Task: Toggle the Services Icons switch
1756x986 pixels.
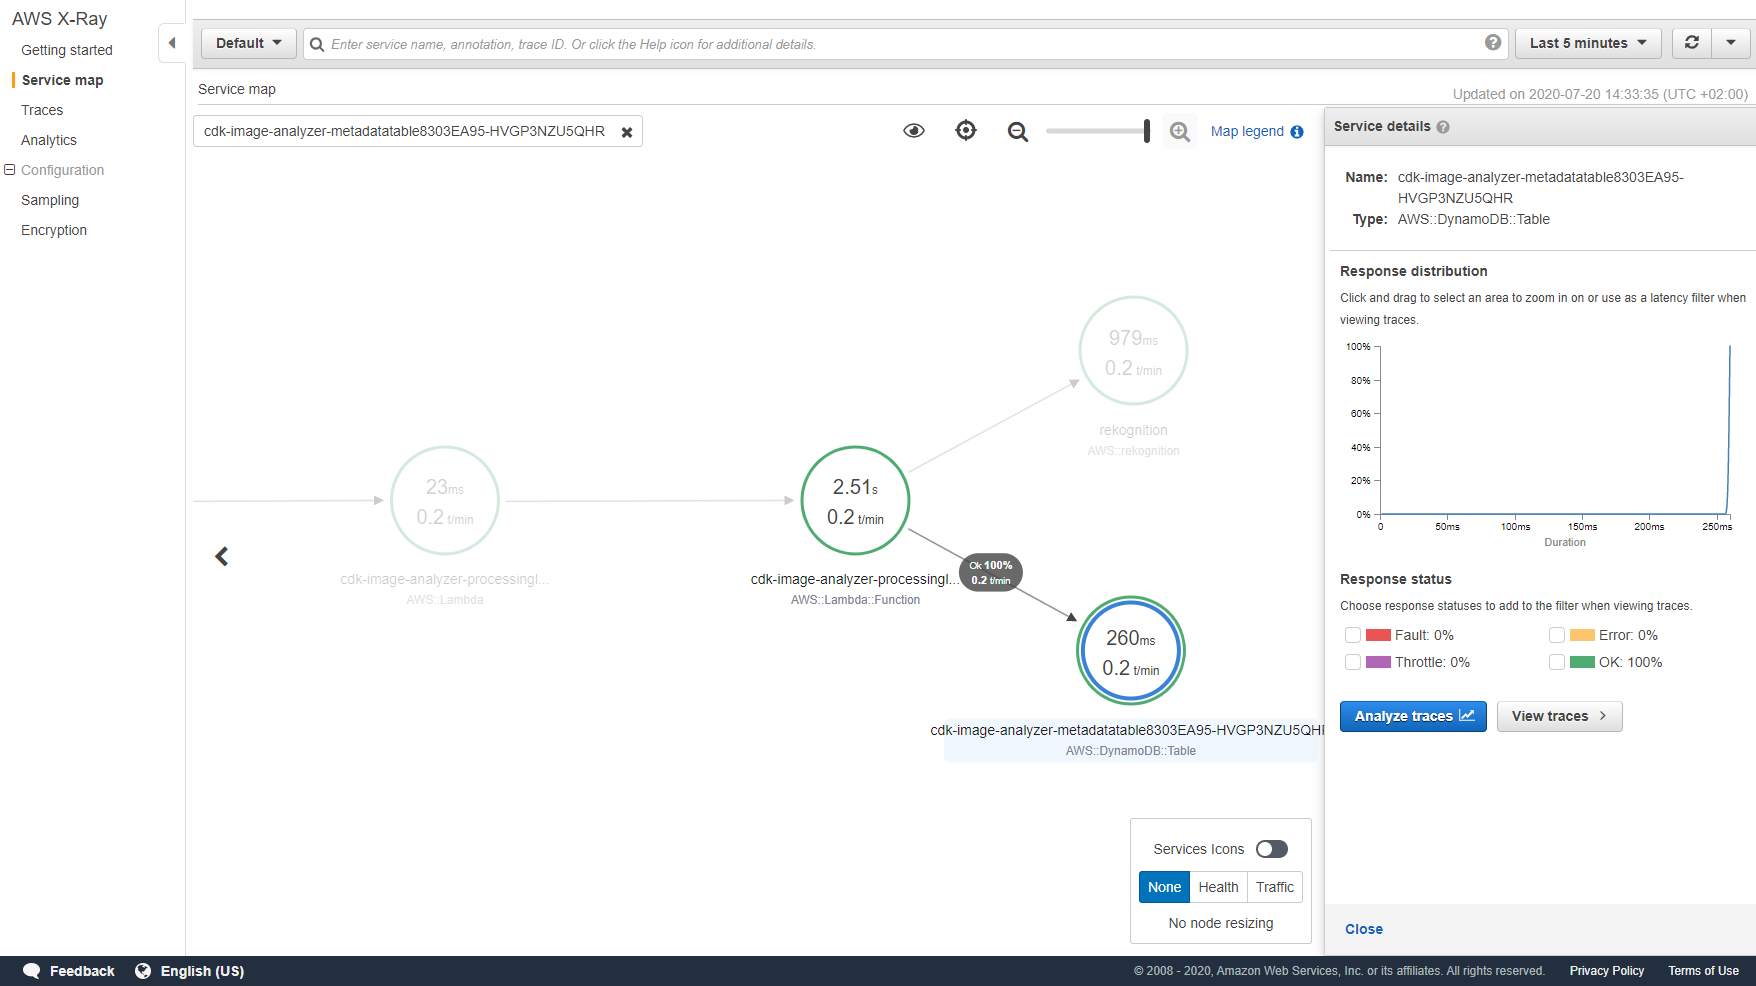Action: (1271, 849)
